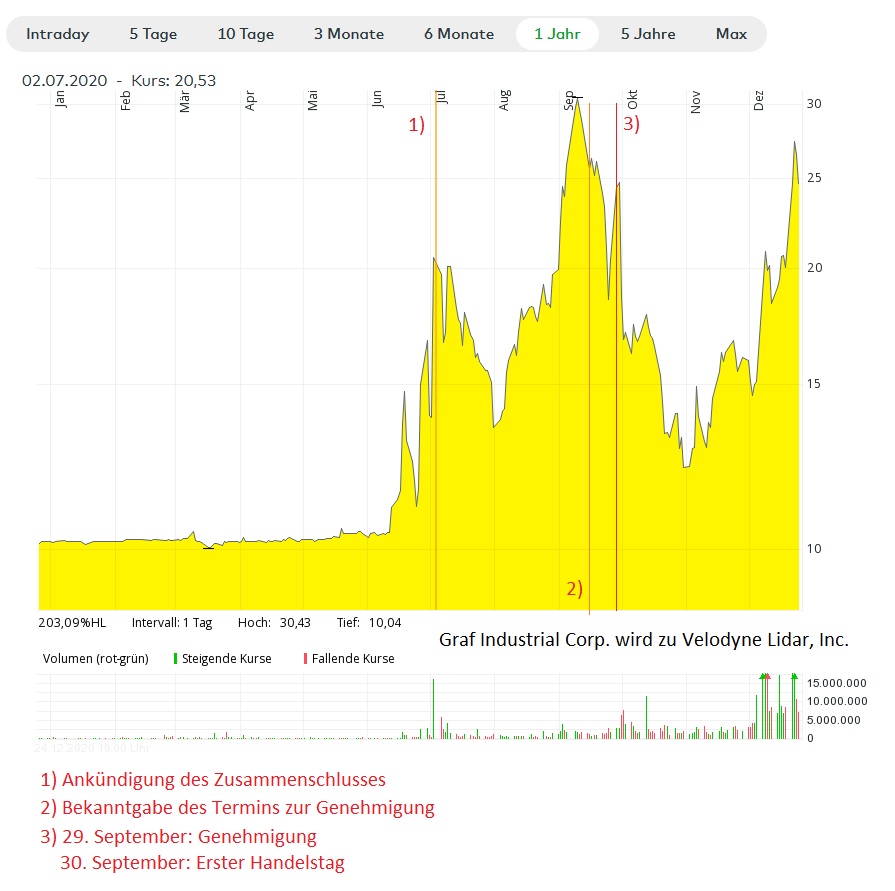Click the Intervall: 1 Tag label
This screenshot has height=891, width=895.
tap(172, 623)
